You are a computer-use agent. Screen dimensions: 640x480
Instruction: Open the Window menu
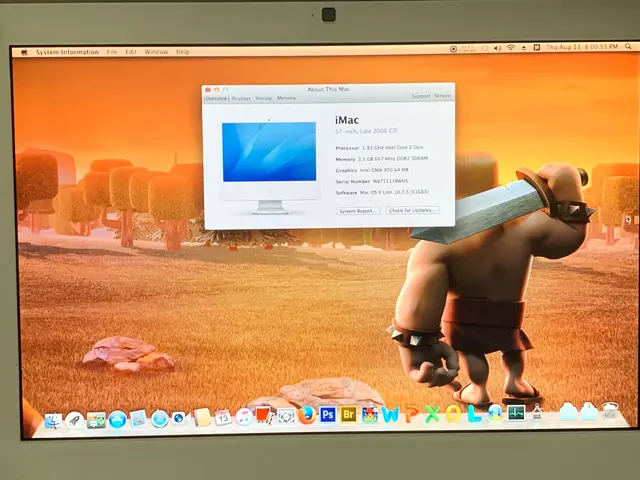pos(156,52)
